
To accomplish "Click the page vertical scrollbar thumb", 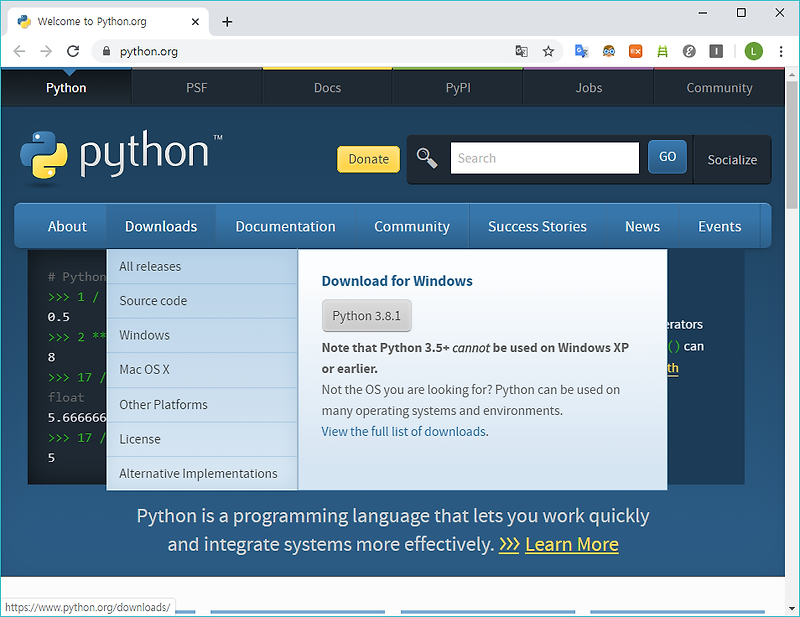I will click(791, 144).
